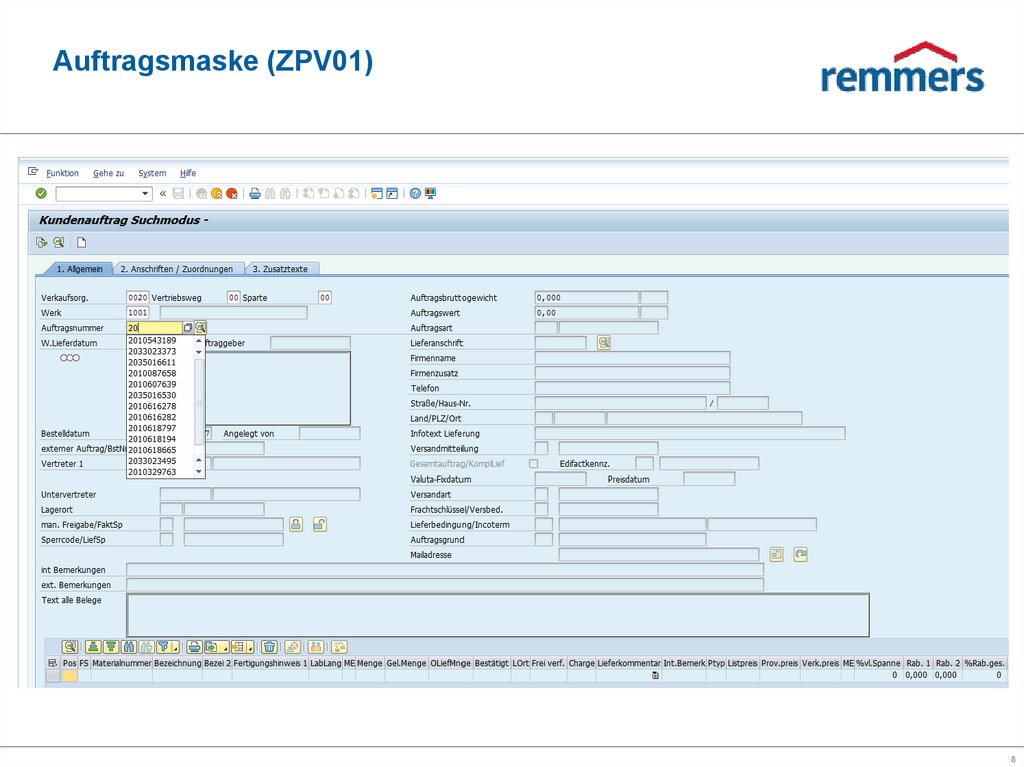The height and width of the screenshot is (767, 1024).
Task: Click the Firmenname input field
Action: (632, 358)
